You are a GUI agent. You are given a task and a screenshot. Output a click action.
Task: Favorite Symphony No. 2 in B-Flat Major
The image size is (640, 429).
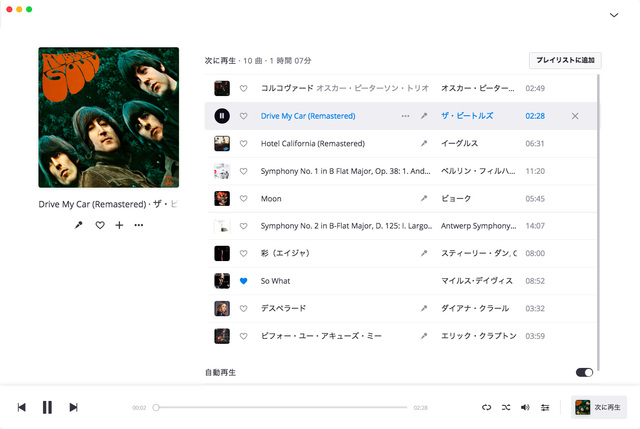243,226
